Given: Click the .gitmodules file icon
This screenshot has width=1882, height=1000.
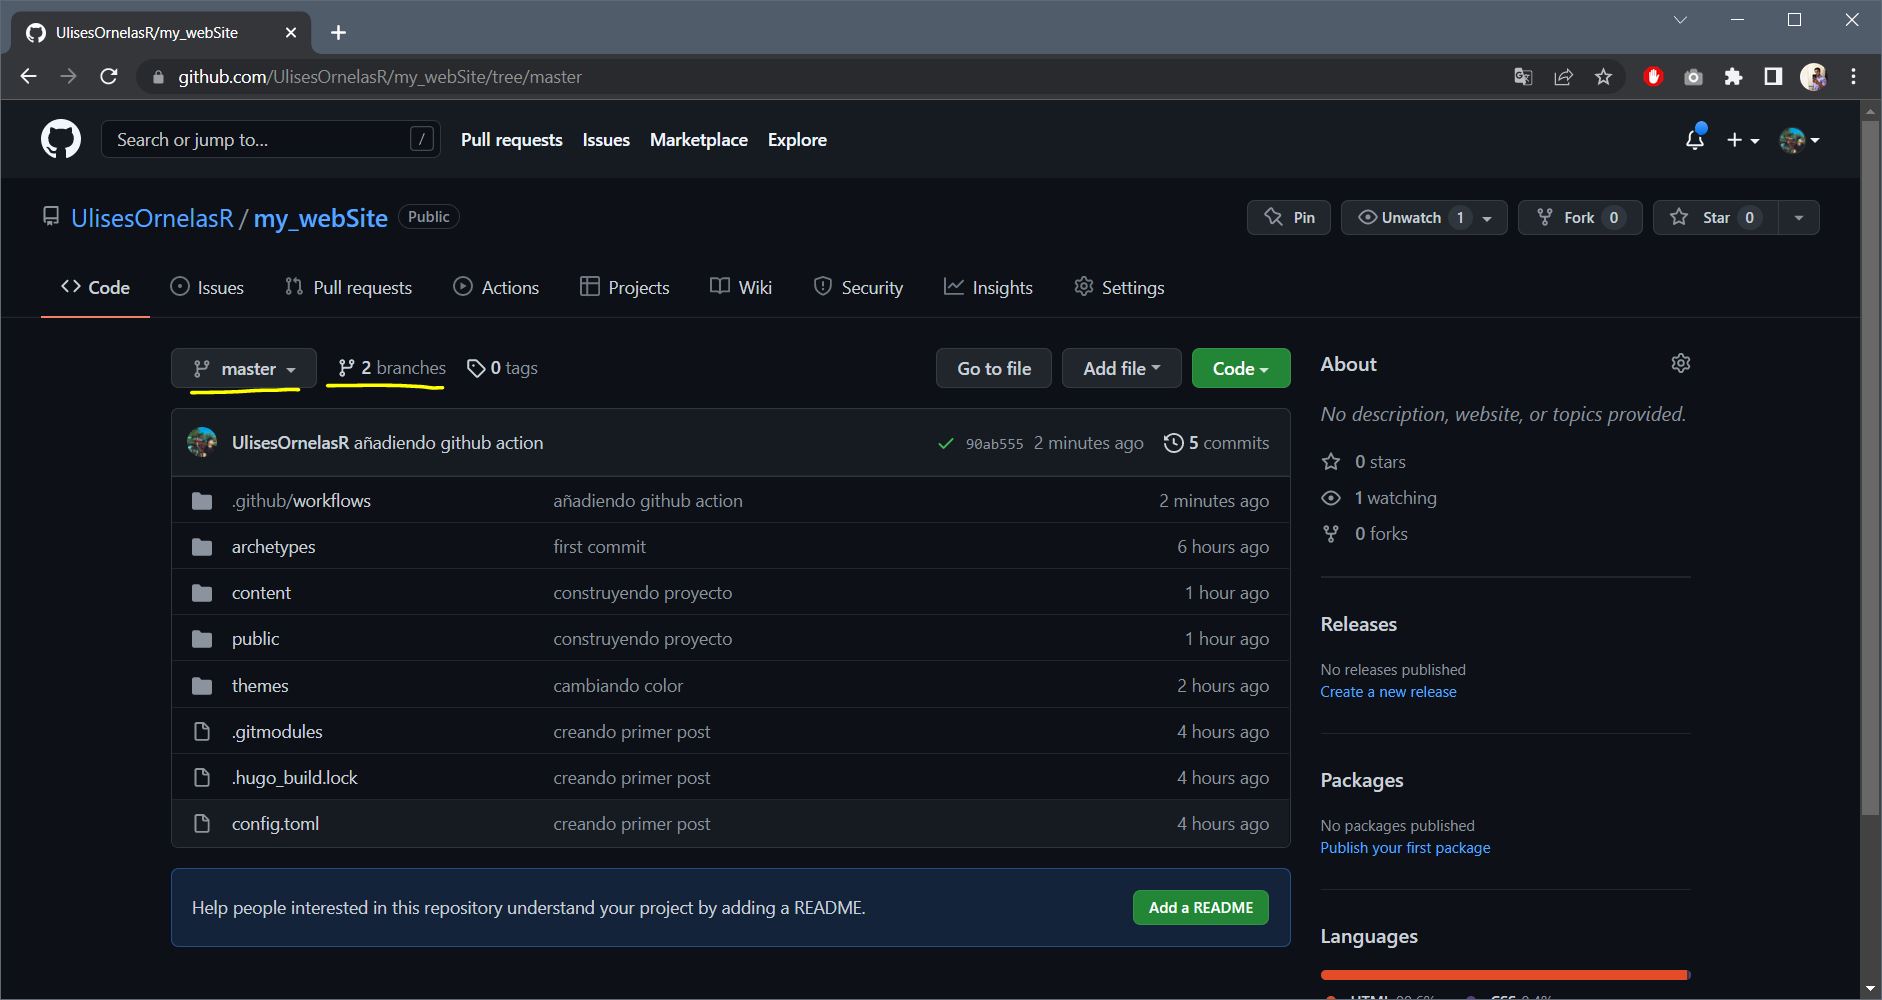Looking at the screenshot, I should click(202, 732).
